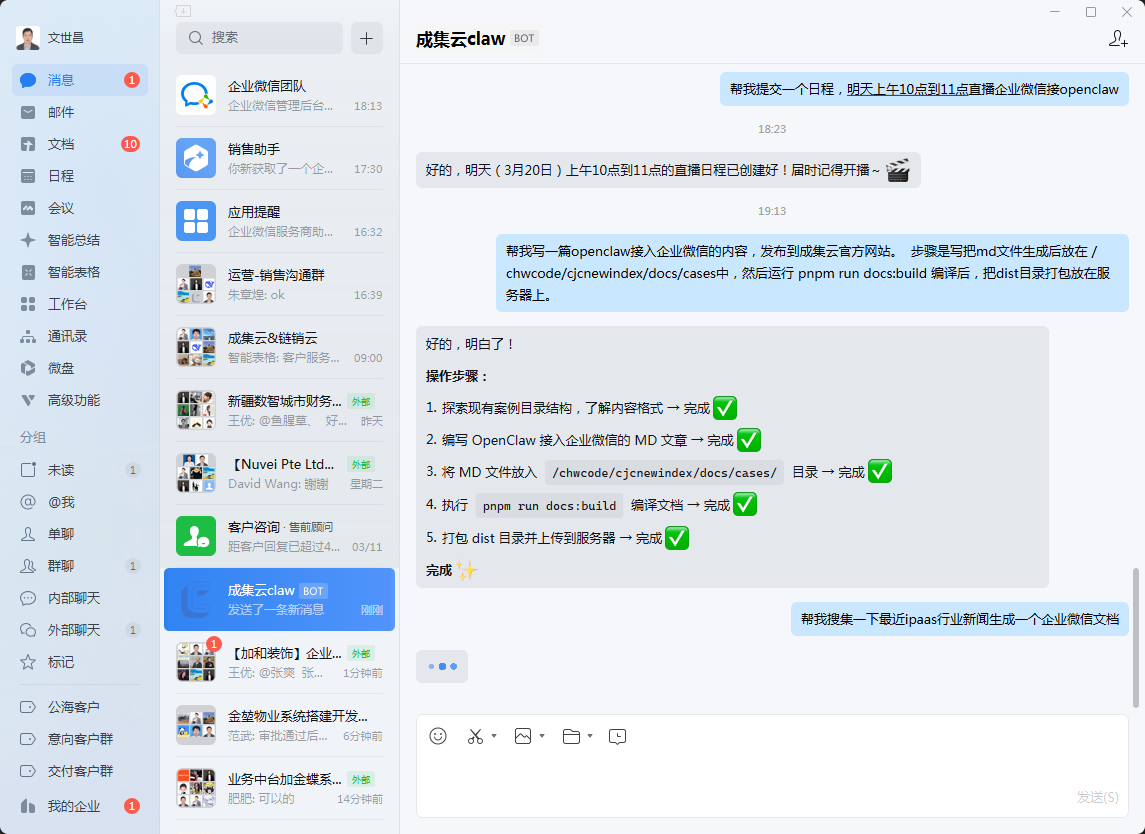
Task: Filter conversations by 未读
Action: click(61, 470)
